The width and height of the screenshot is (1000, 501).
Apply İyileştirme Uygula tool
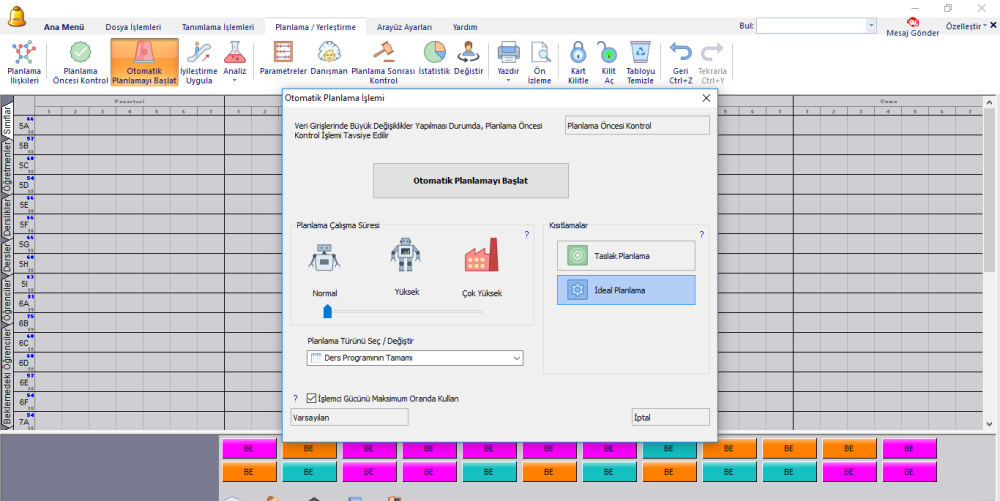point(199,62)
